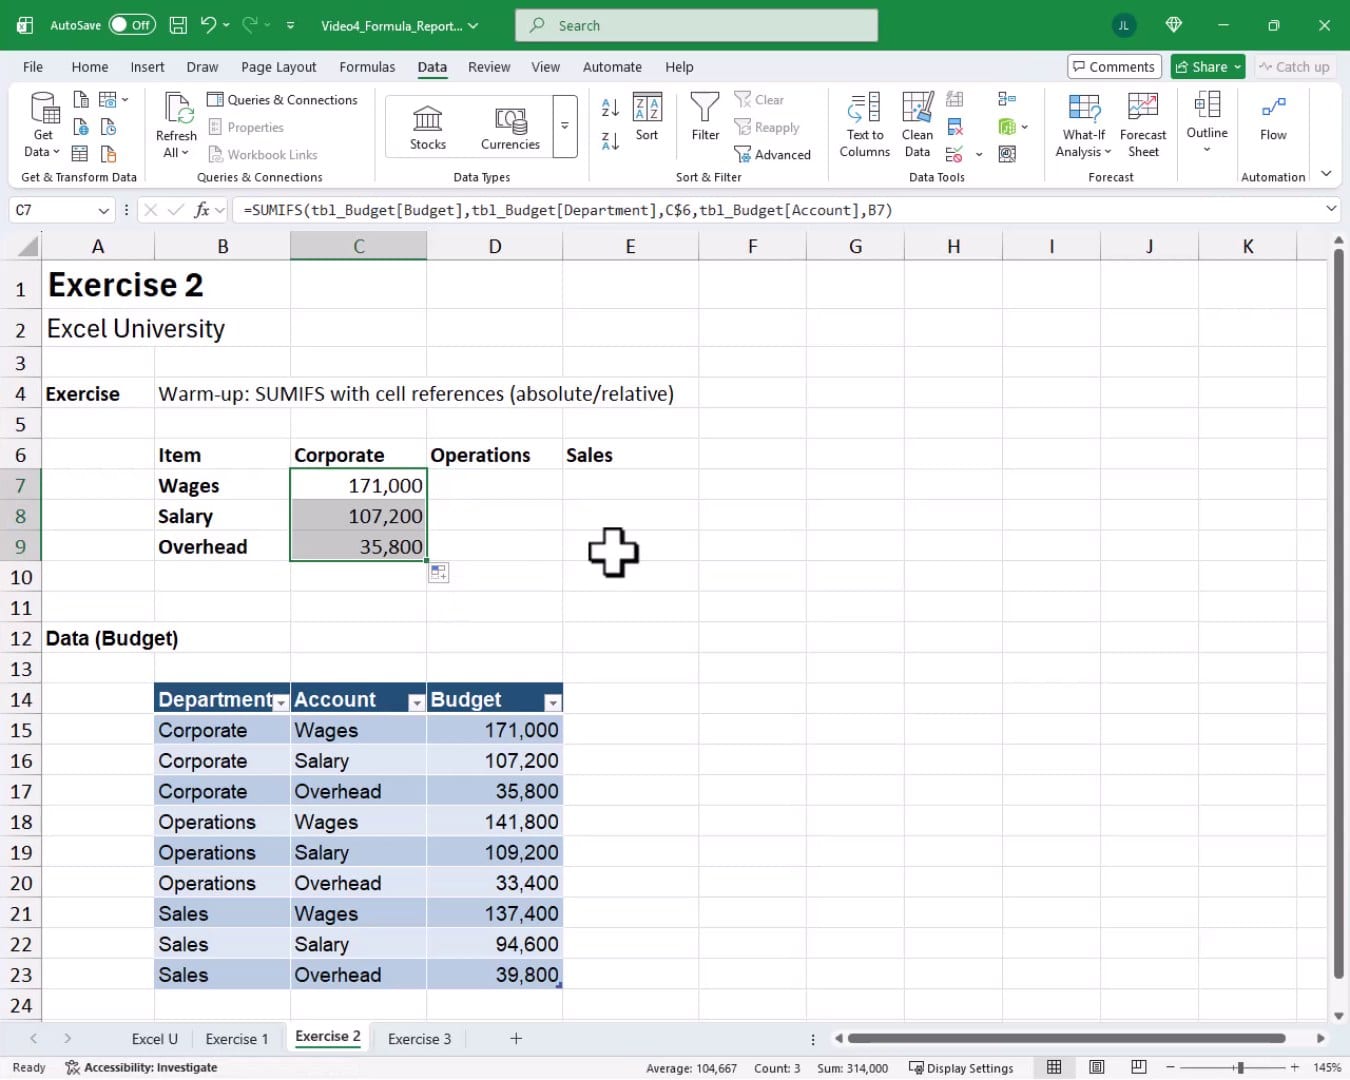Viewport: 1350px width, 1080px height.
Task: Toggle the AutoSave switch
Action: pos(132,26)
